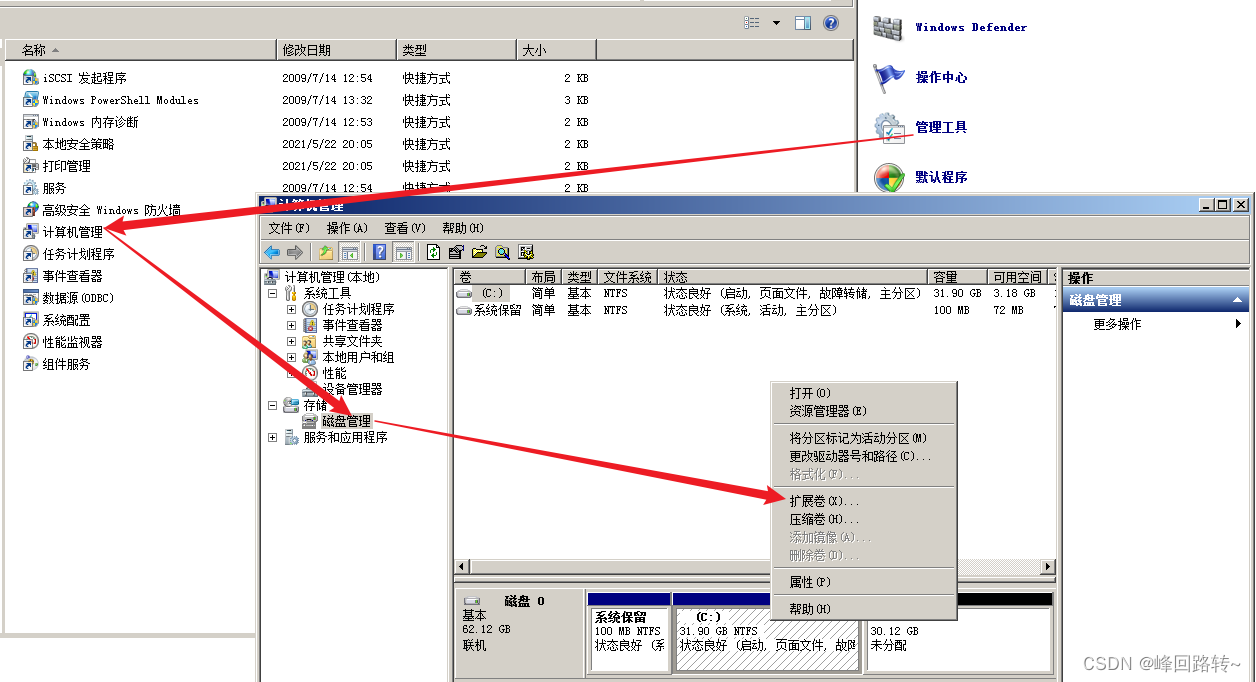This screenshot has height=682, width=1256.
Task: Select 磁盘管理 in the console tree
Action: (347, 421)
